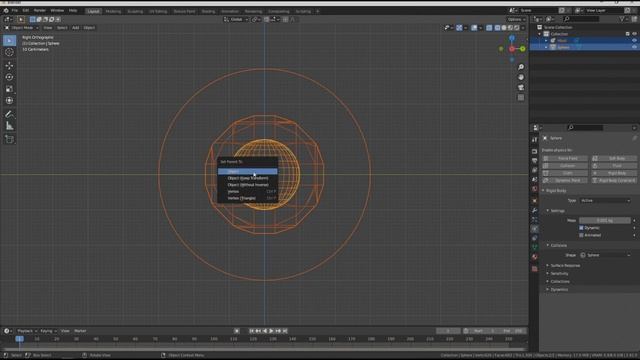This screenshot has height=360, width=640.
Task: Toggle X-ray mode in viewport header
Action: pyautogui.click(x=489, y=28)
